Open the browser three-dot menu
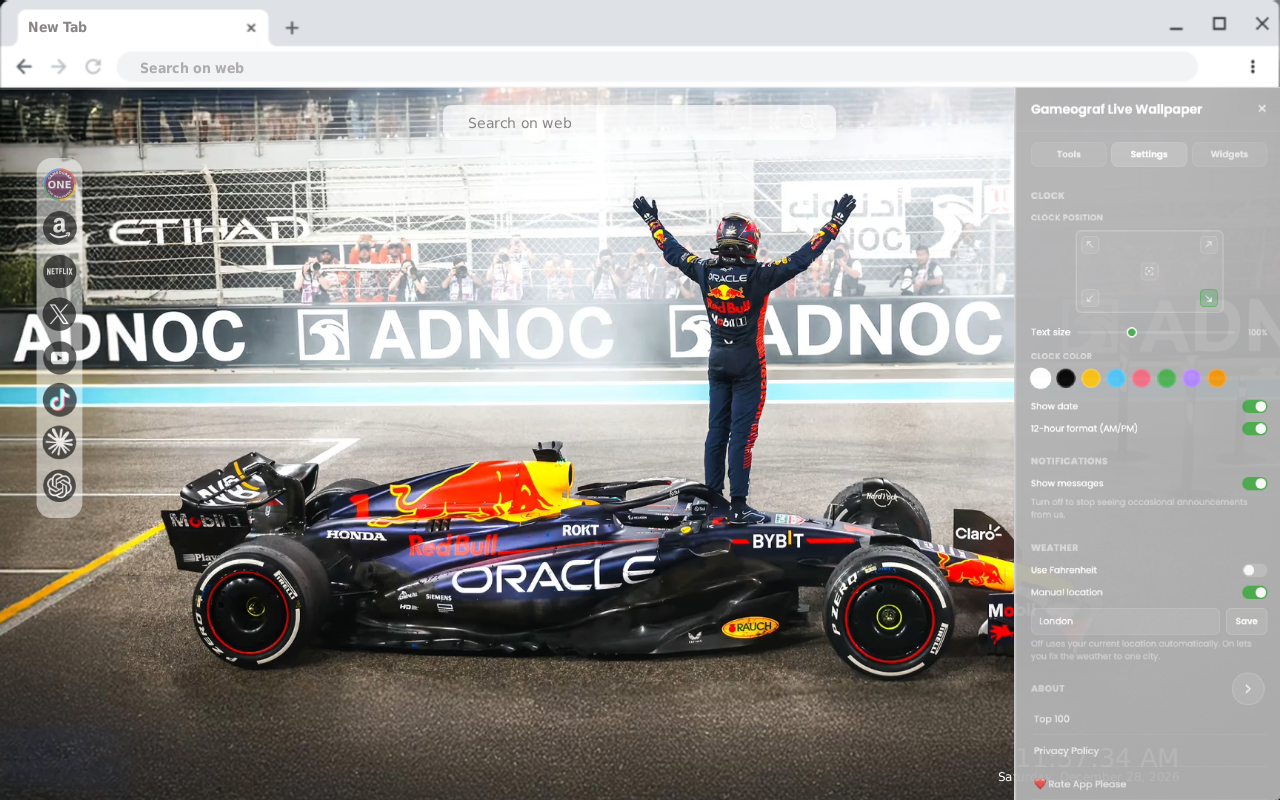 tap(1253, 67)
